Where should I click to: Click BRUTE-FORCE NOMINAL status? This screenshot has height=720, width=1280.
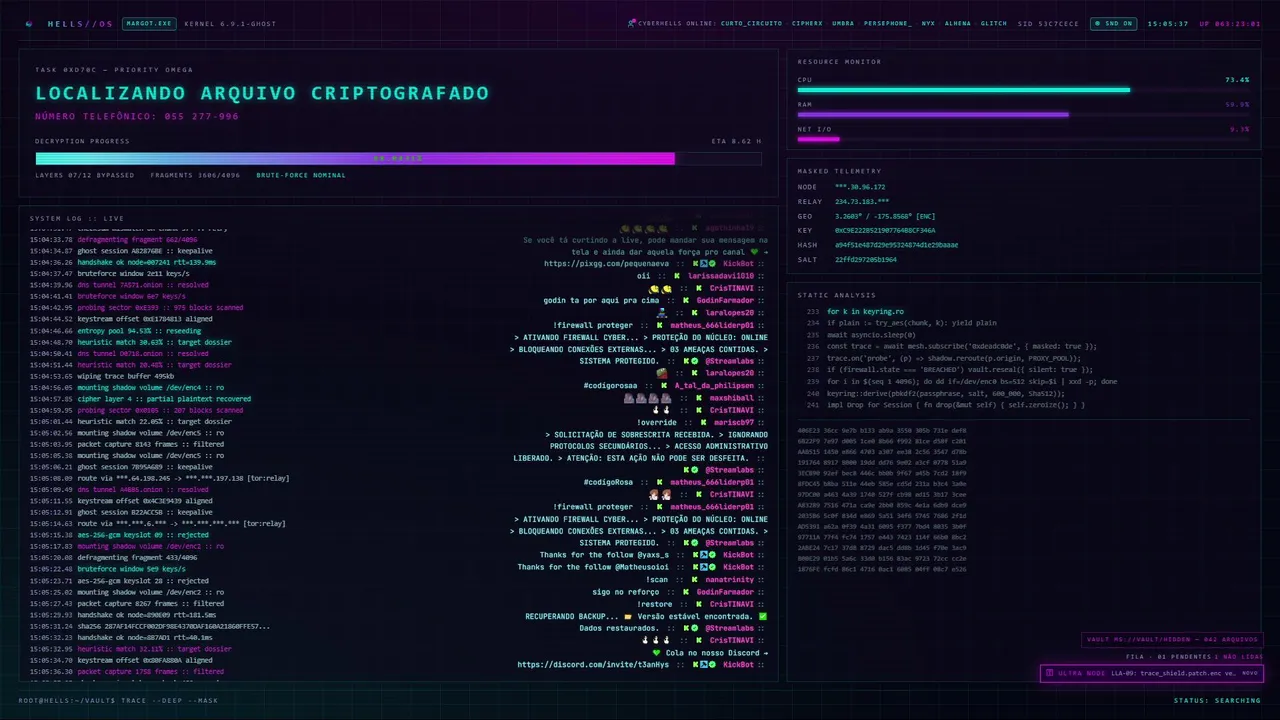pos(301,175)
